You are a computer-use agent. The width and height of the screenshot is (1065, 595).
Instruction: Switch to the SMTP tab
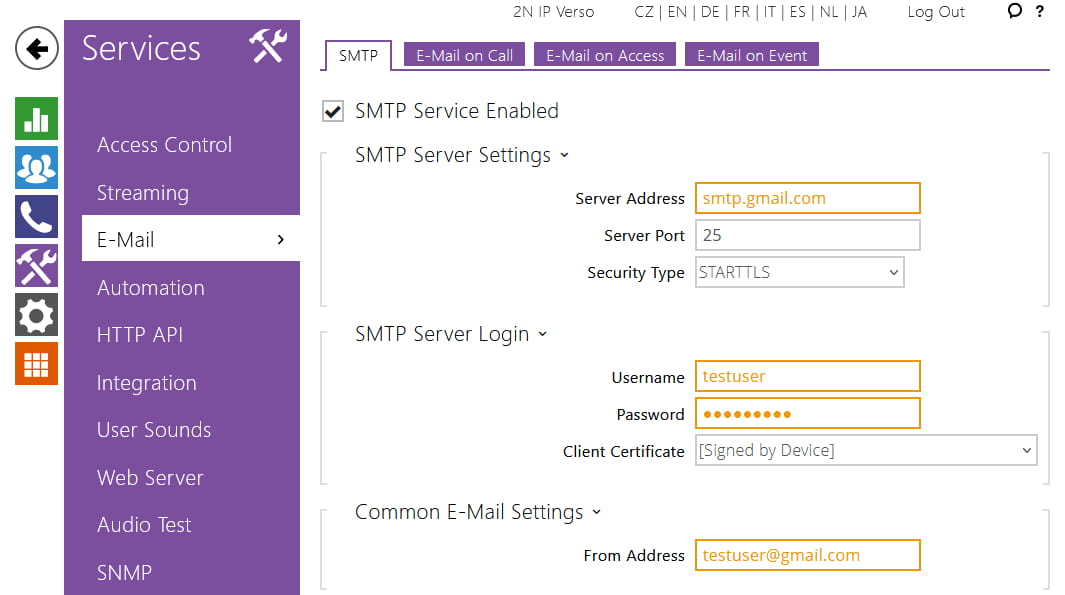[x=358, y=56]
